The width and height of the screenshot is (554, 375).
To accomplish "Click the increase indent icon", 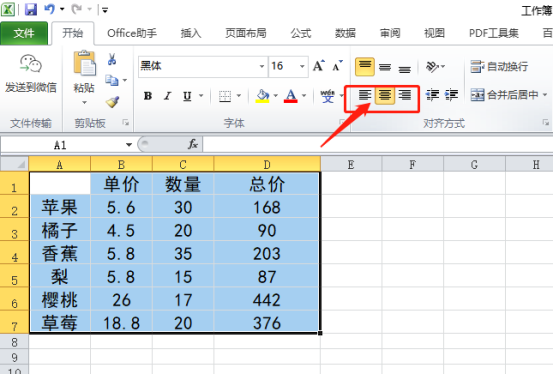I will [452, 95].
